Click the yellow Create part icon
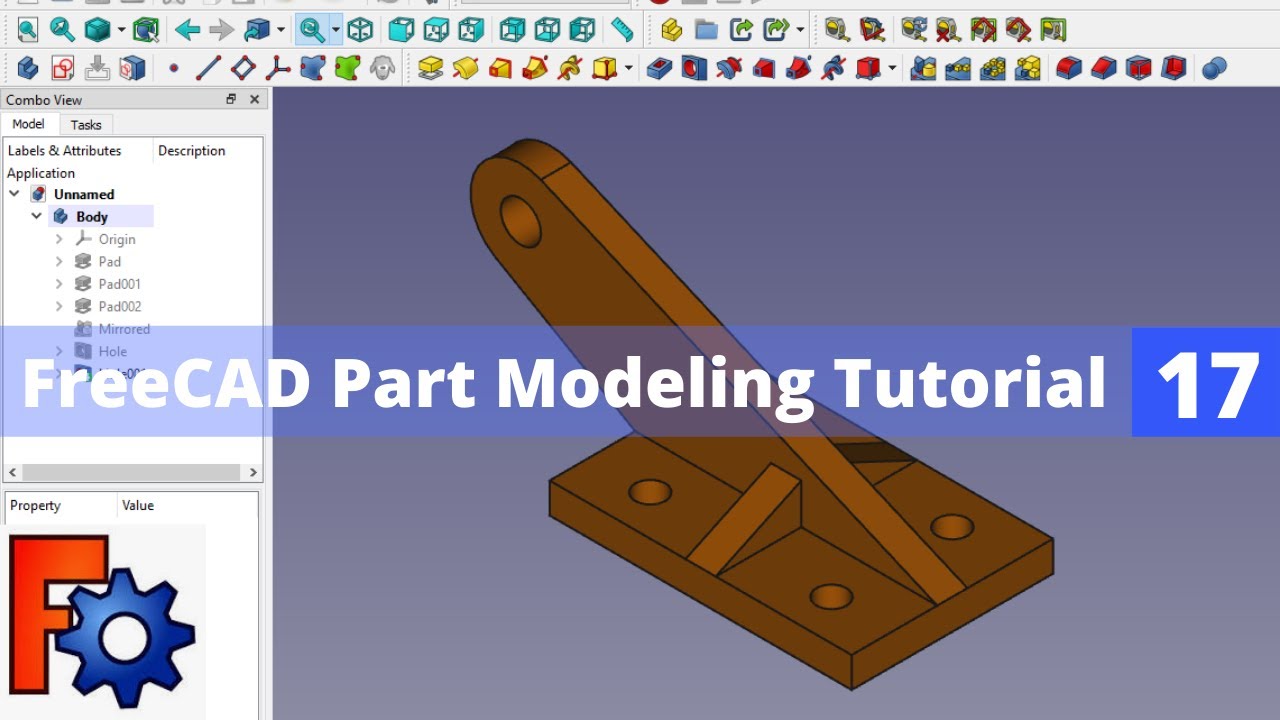1280x720 pixels. click(x=672, y=30)
